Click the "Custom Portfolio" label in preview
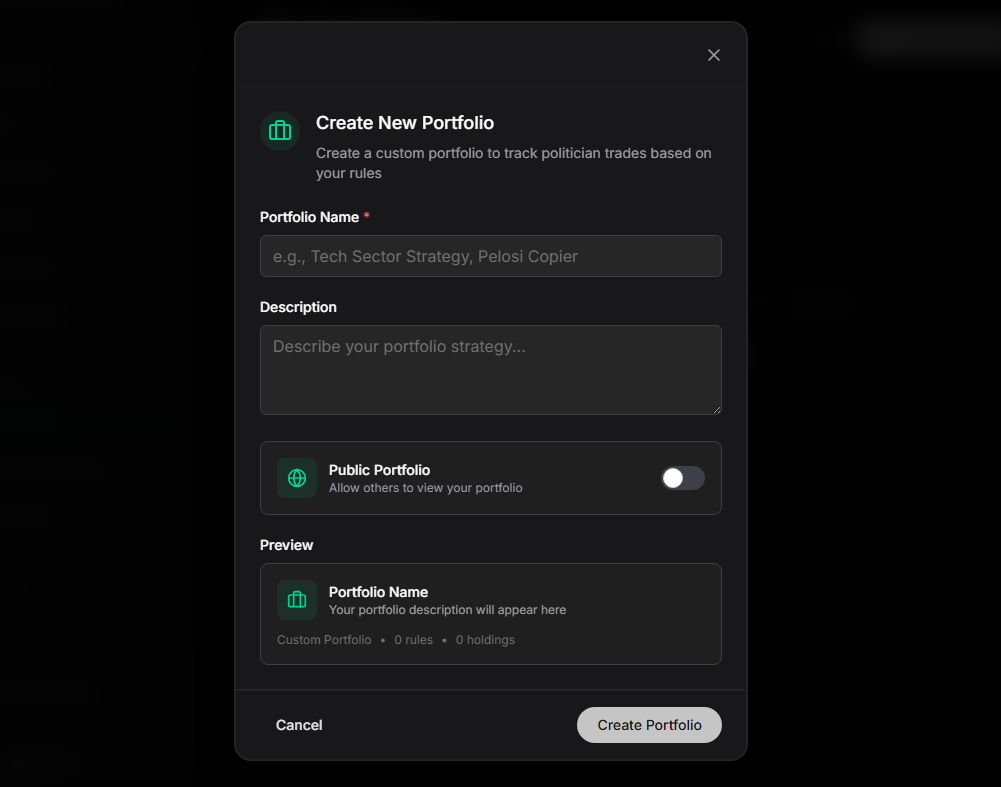This screenshot has width=1001, height=787. [x=324, y=640]
